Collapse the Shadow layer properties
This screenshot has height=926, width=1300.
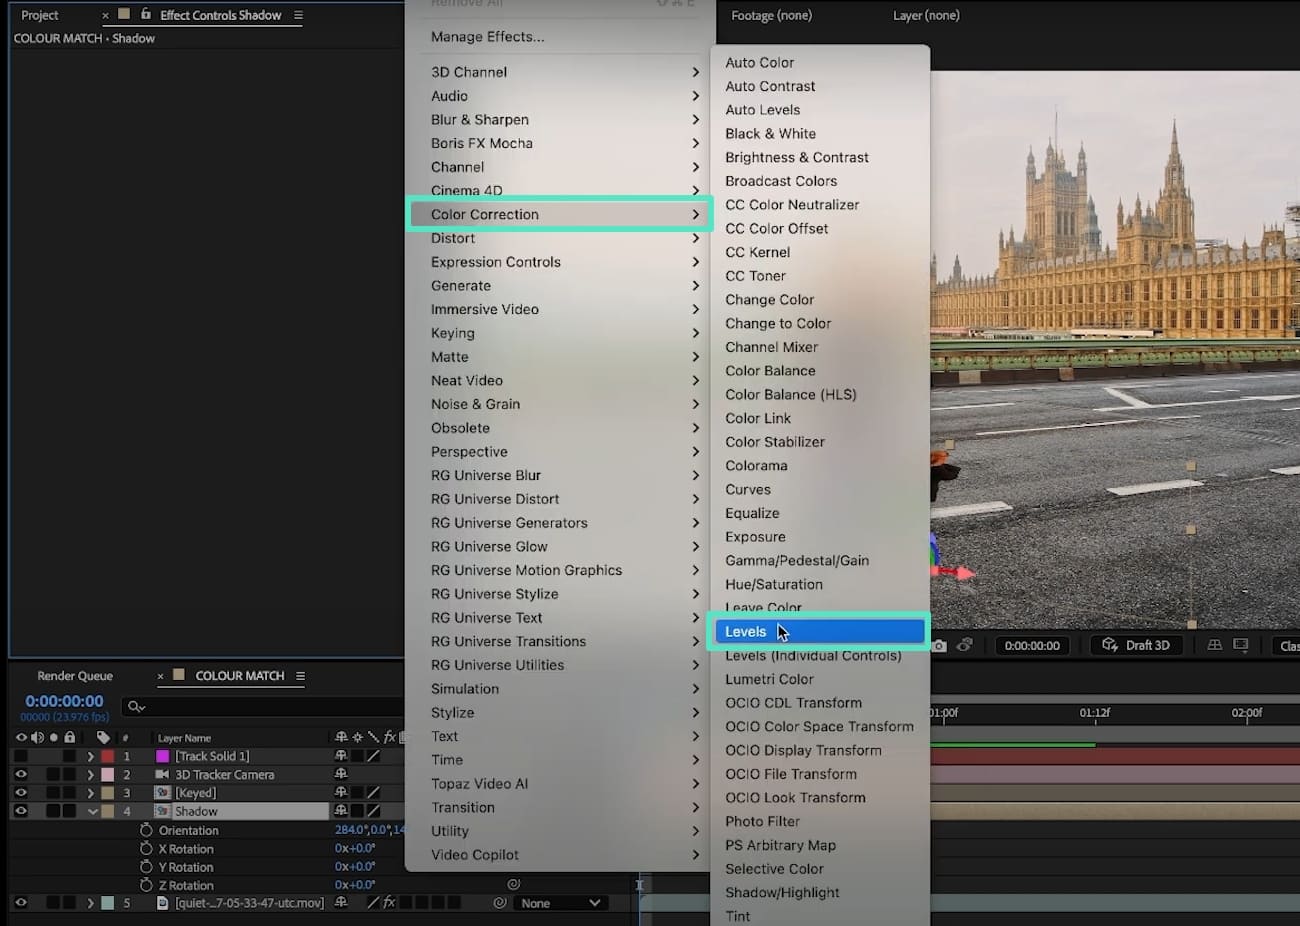click(92, 811)
